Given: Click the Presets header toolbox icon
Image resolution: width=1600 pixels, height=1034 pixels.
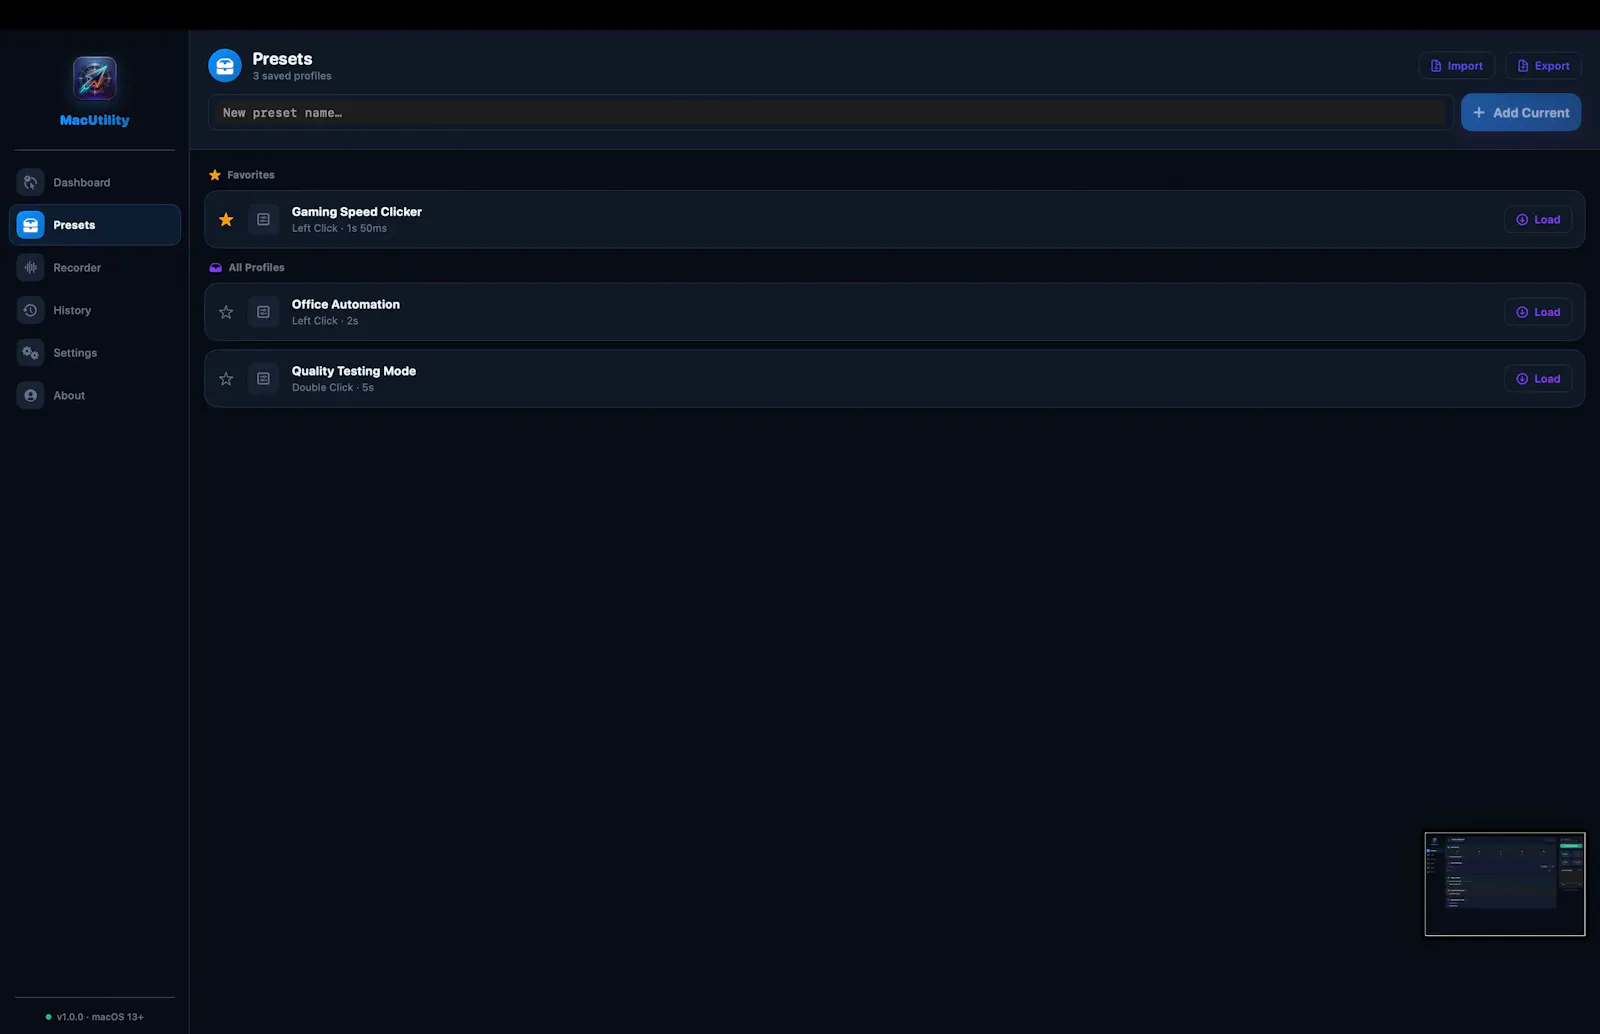Looking at the screenshot, I should [225, 66].
